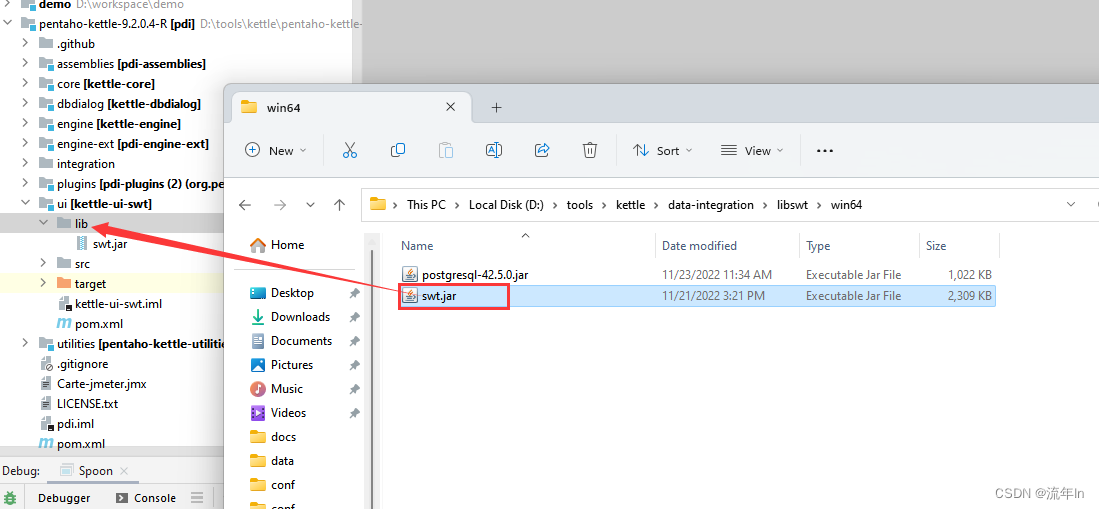Open the See more ellipsis menu
This screenshot has height=509, width=1099.
(x=825, y=151)
